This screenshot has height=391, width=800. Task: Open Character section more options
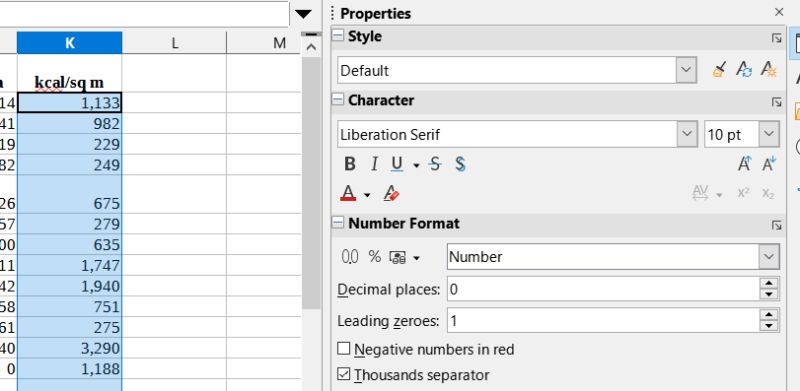[x=777, y=102]
